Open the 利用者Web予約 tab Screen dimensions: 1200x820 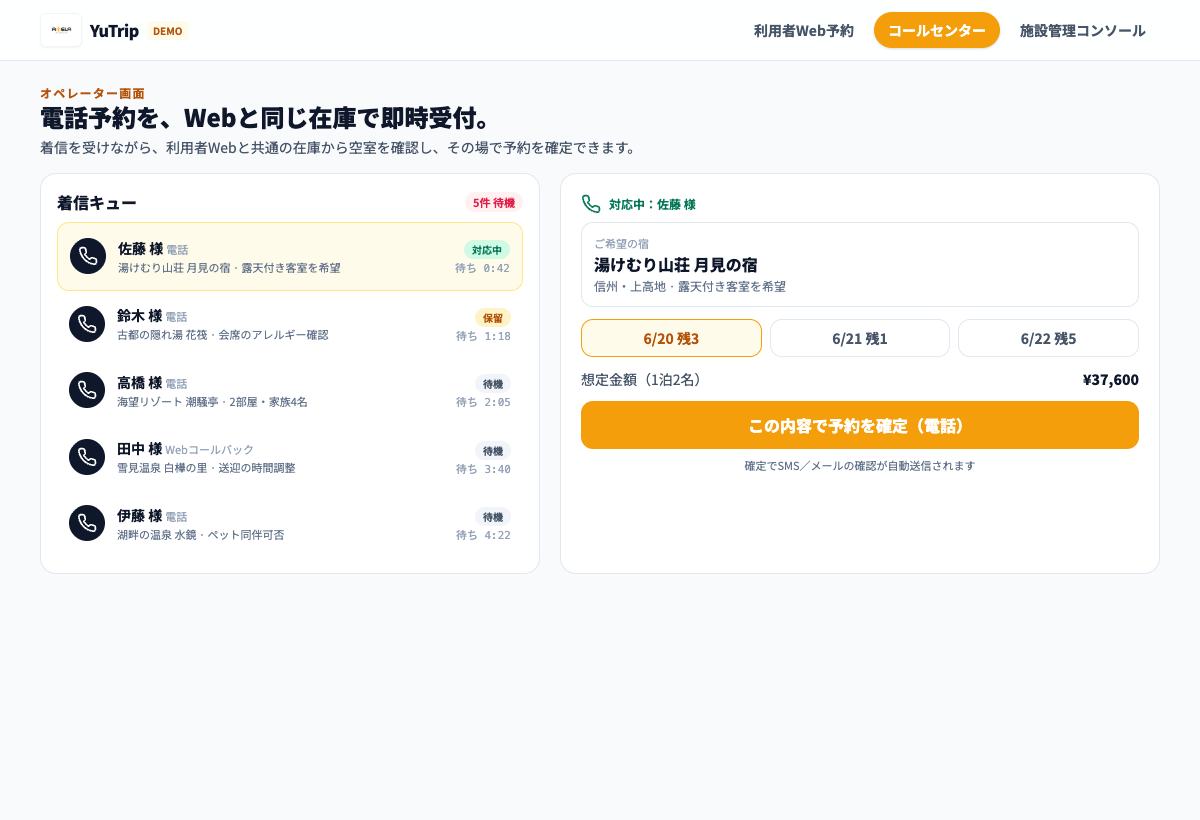pyautogui.click(x=804, y=30)
